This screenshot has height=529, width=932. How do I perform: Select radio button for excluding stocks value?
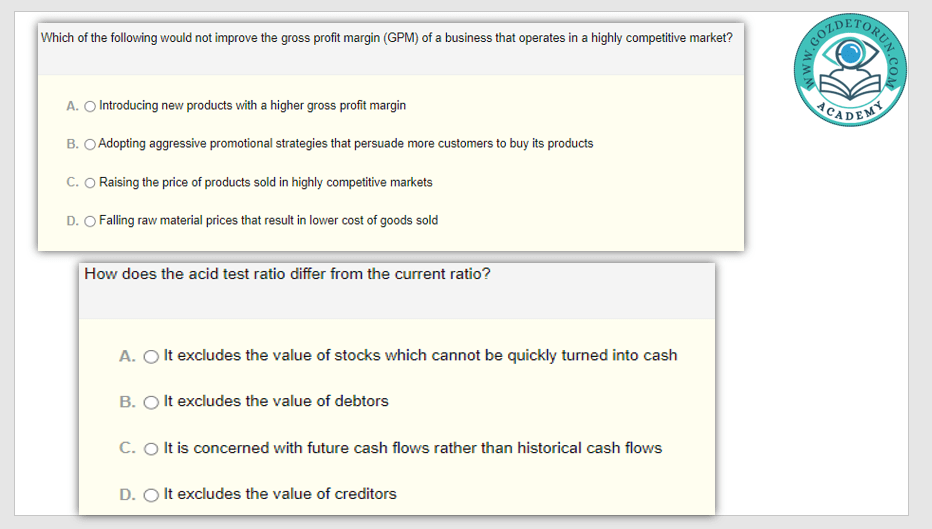[x=151, y=356]
